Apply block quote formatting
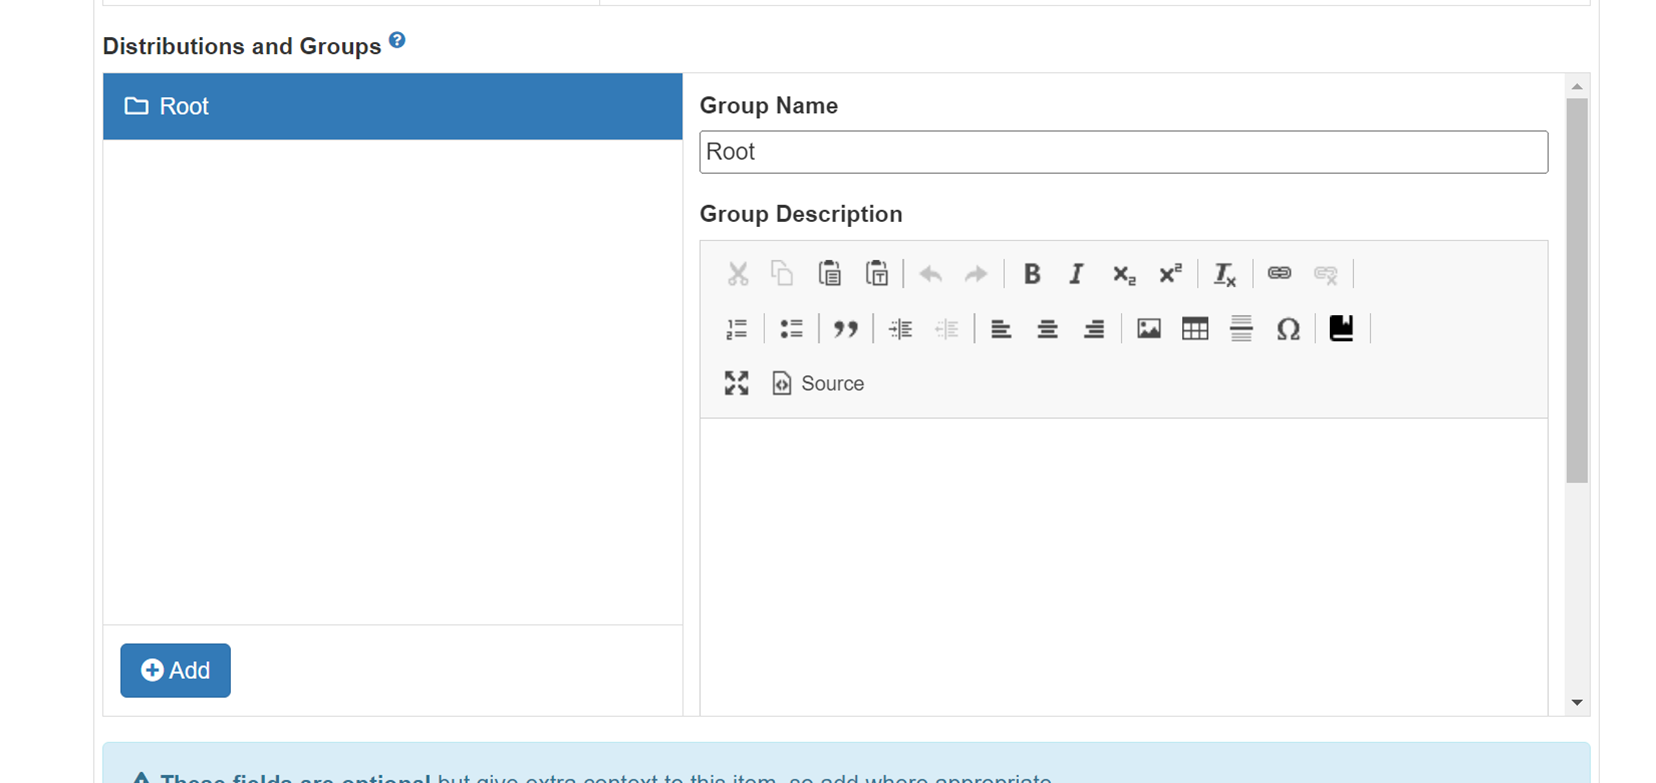 [845, 329]
